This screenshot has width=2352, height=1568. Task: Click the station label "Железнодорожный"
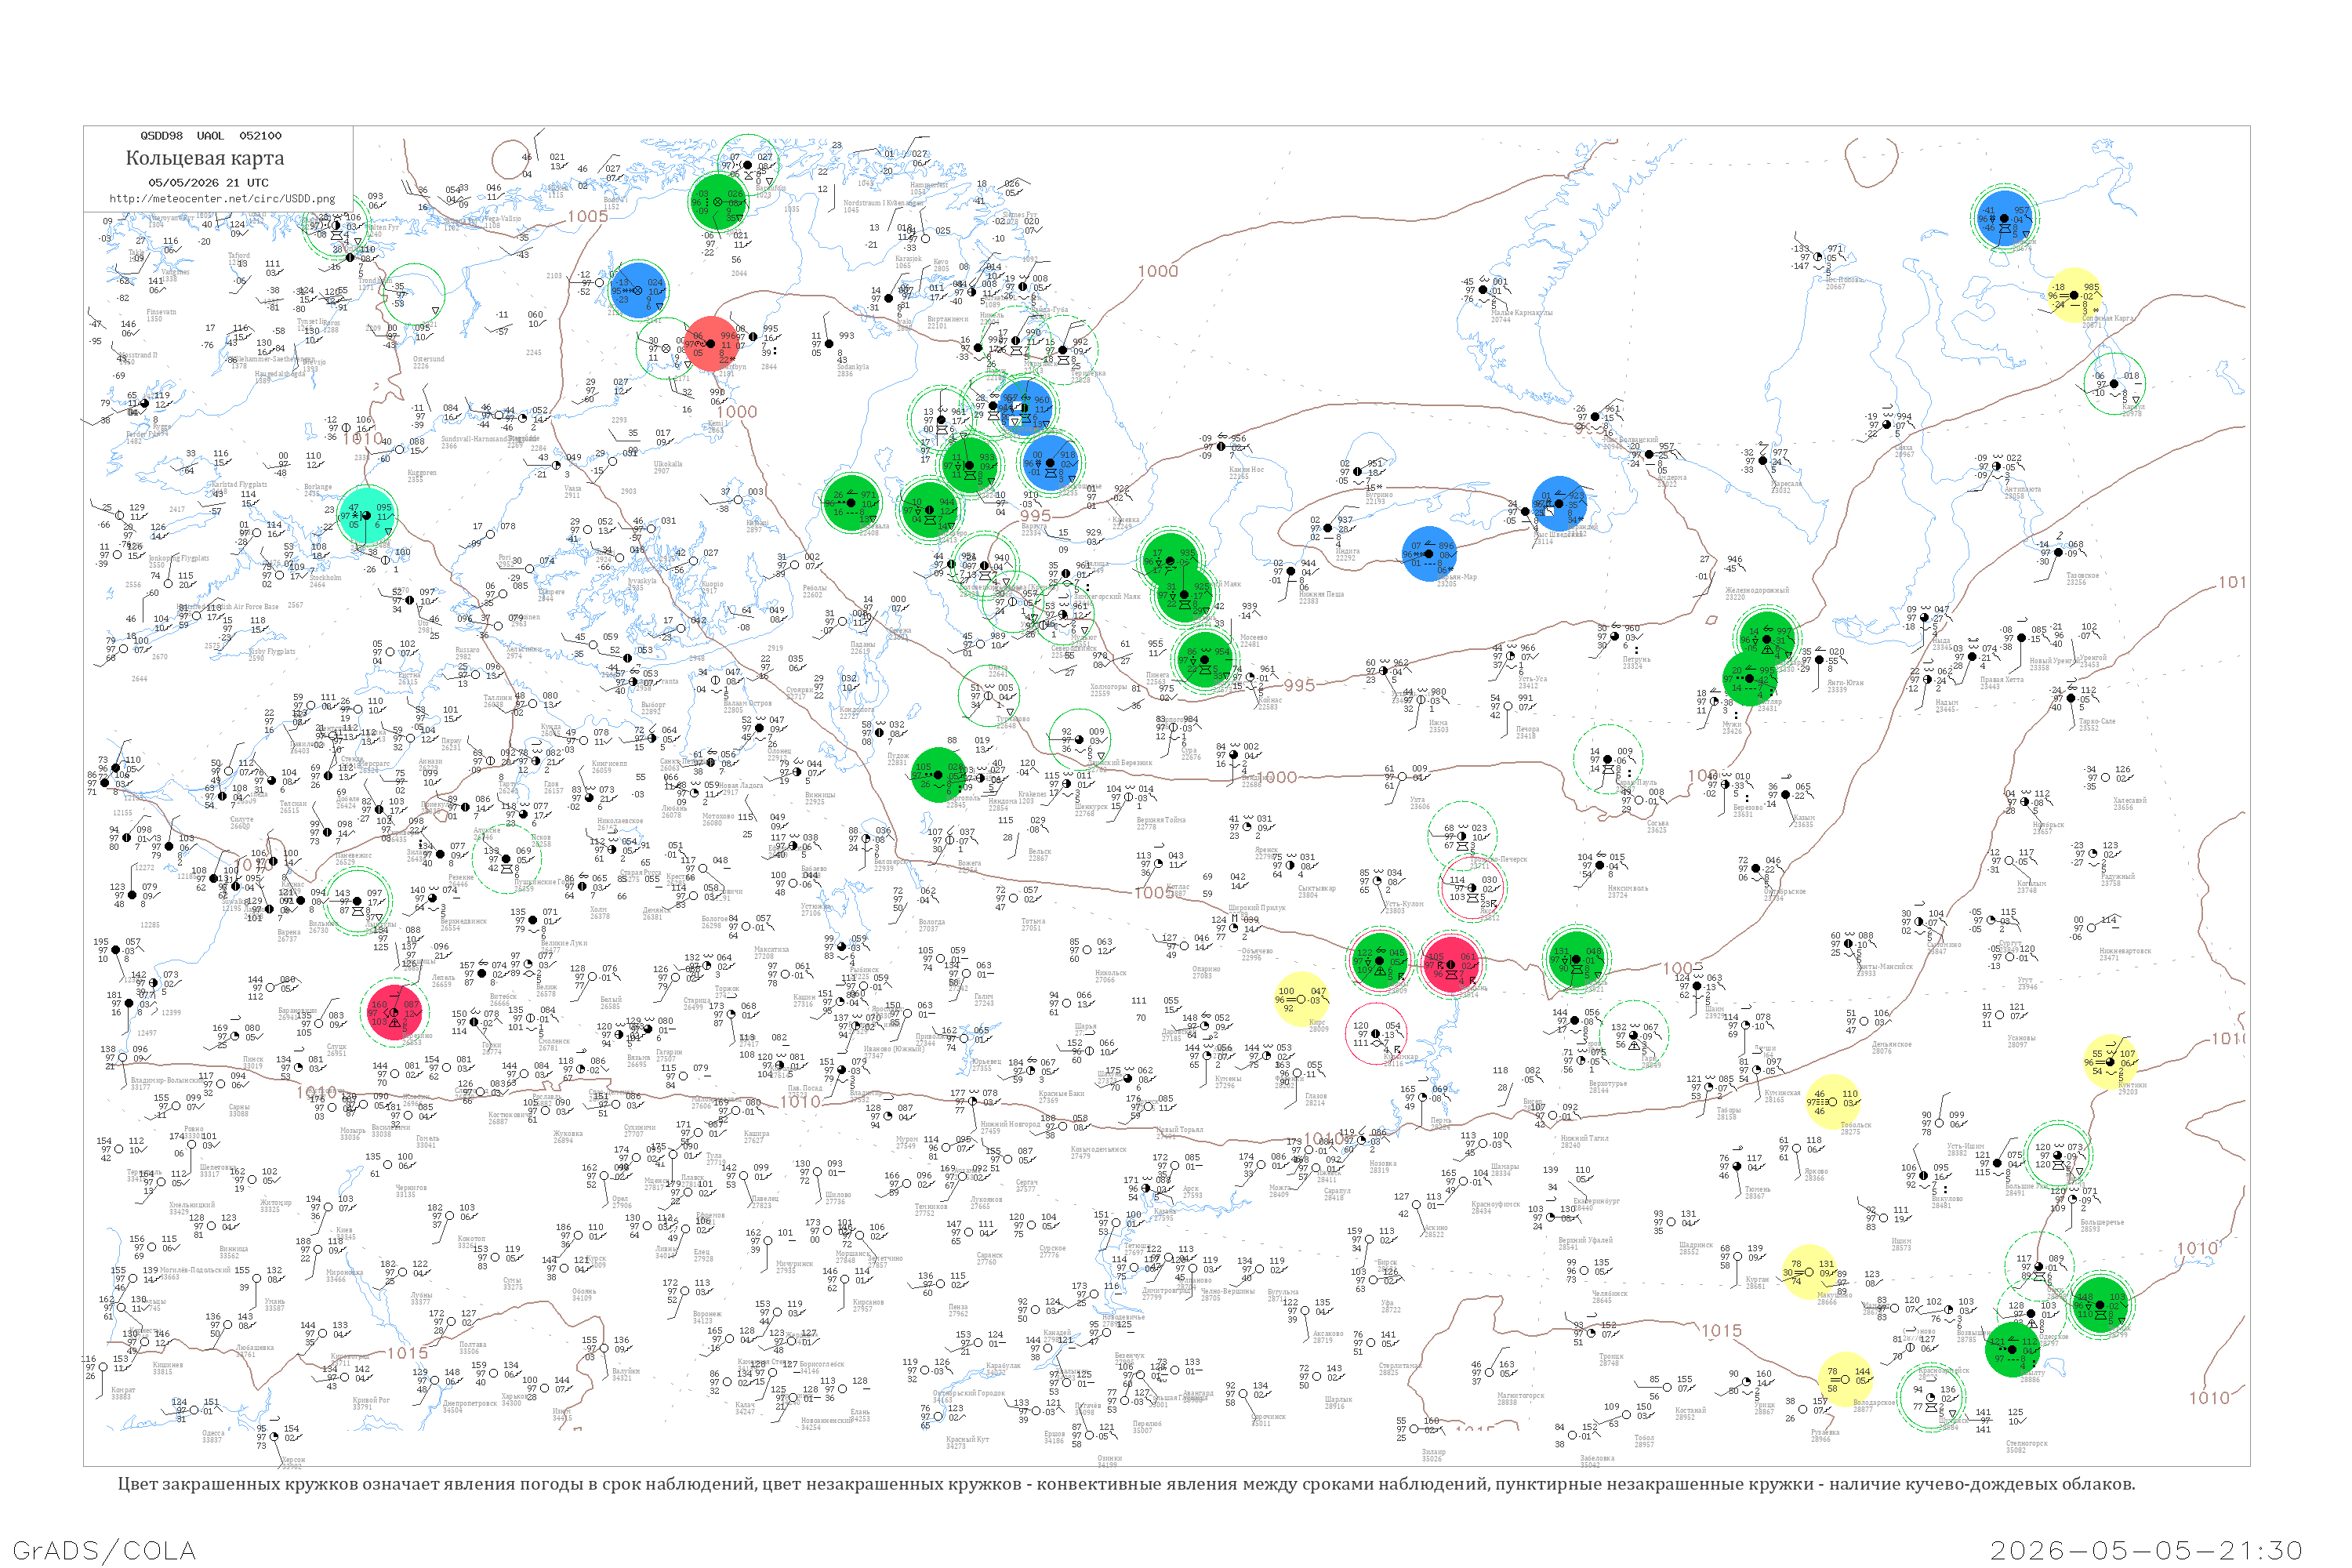pos(1757,591)
